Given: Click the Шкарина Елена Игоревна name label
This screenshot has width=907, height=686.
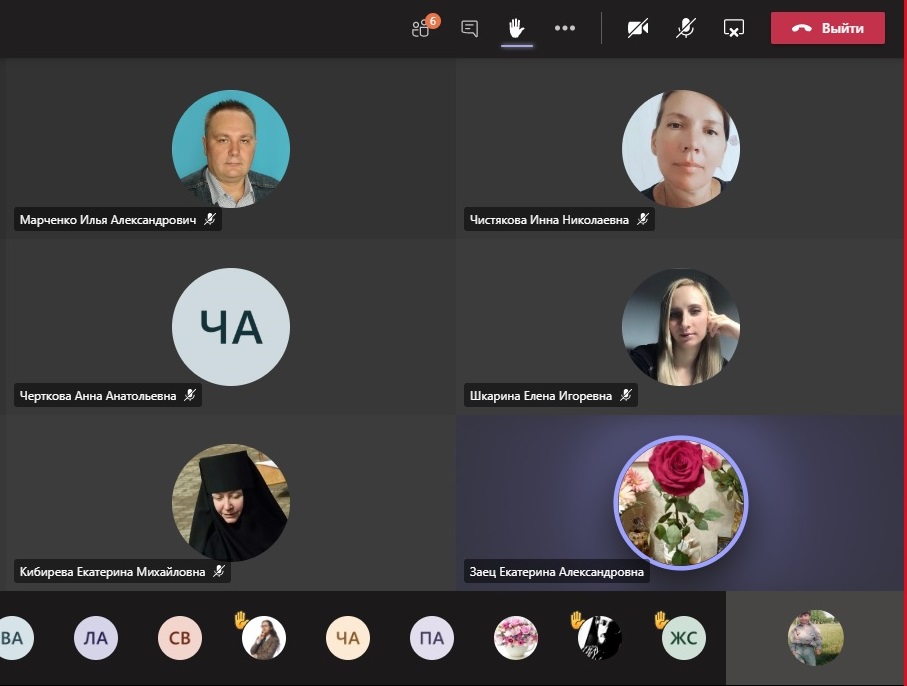Looking at the screenshot, I should point(540,395).
